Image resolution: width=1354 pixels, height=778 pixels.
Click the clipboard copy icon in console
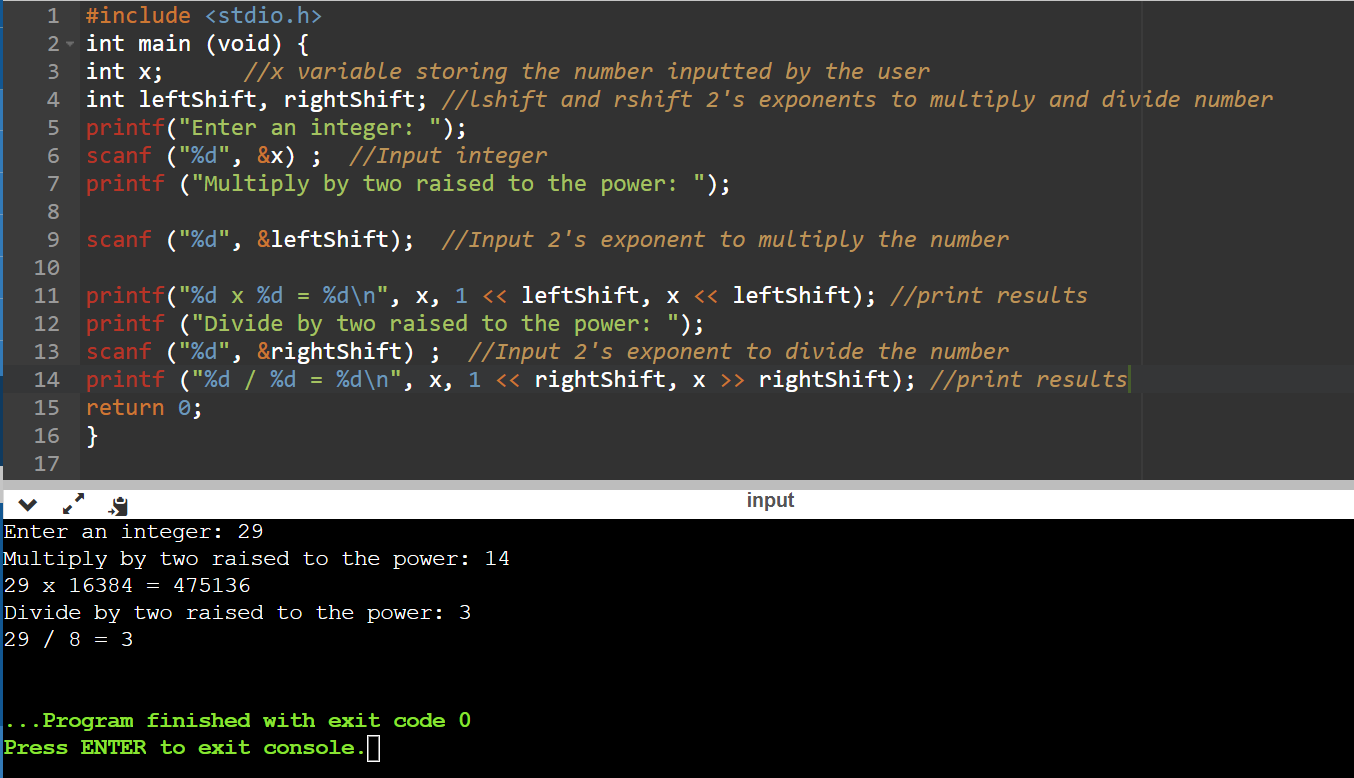[x=118, y=505]
